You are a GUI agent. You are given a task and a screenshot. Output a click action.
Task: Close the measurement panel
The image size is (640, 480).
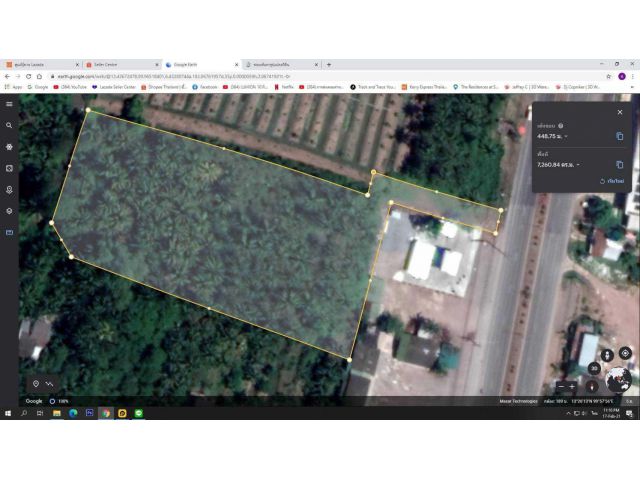620,112
